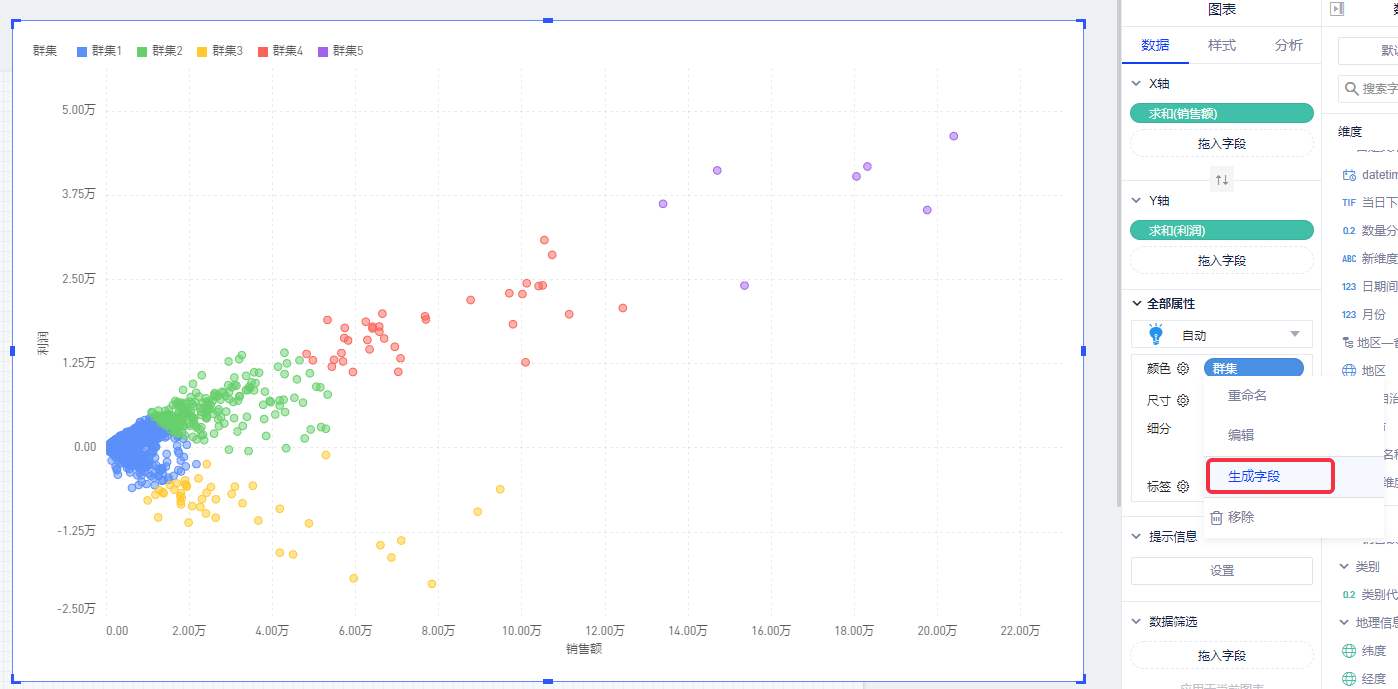This screenshot has width=1398, height=689.
Task: Click the 设置 button under 提示信息
Action: tap(1221, 571)
